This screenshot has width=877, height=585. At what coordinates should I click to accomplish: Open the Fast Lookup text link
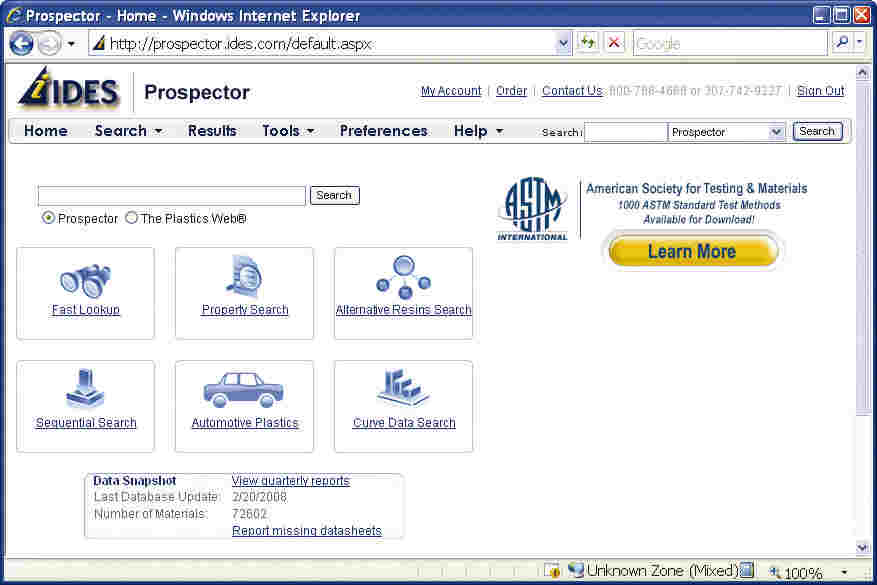pos(86,309)
